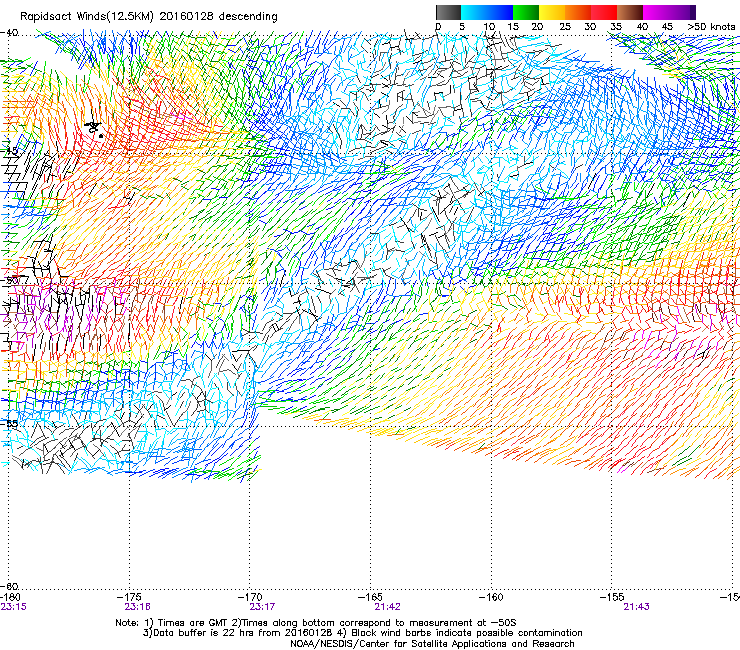Click the dark purple 45-50 knots legend swatch

tap(682, 12)
